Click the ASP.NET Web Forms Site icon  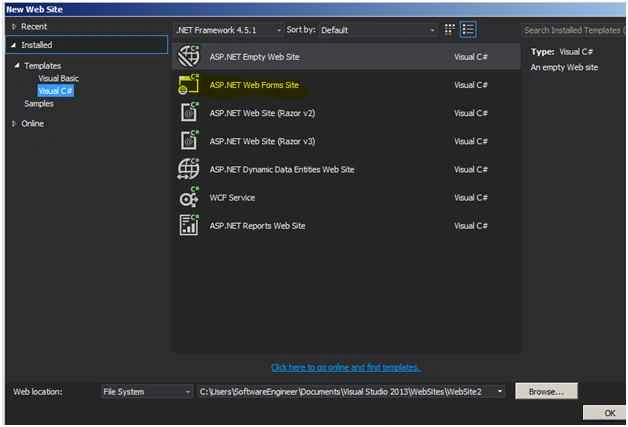coord(188,84)
